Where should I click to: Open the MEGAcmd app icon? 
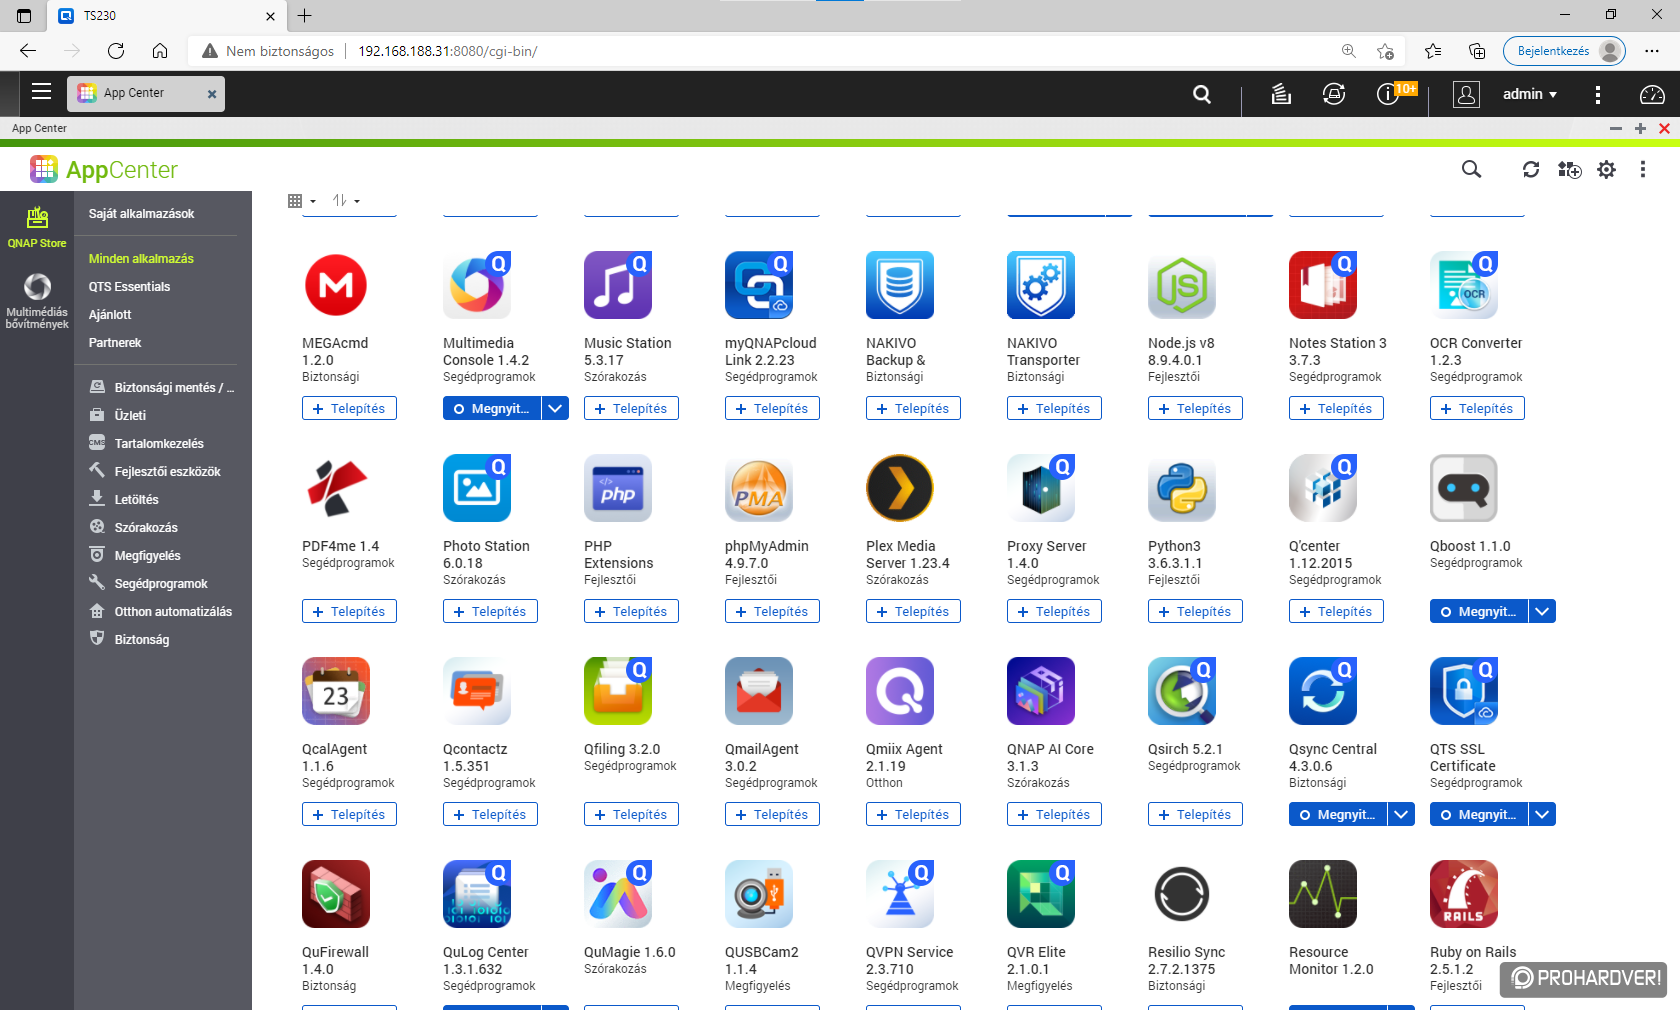pyautogui.click(x=336, y=285)
